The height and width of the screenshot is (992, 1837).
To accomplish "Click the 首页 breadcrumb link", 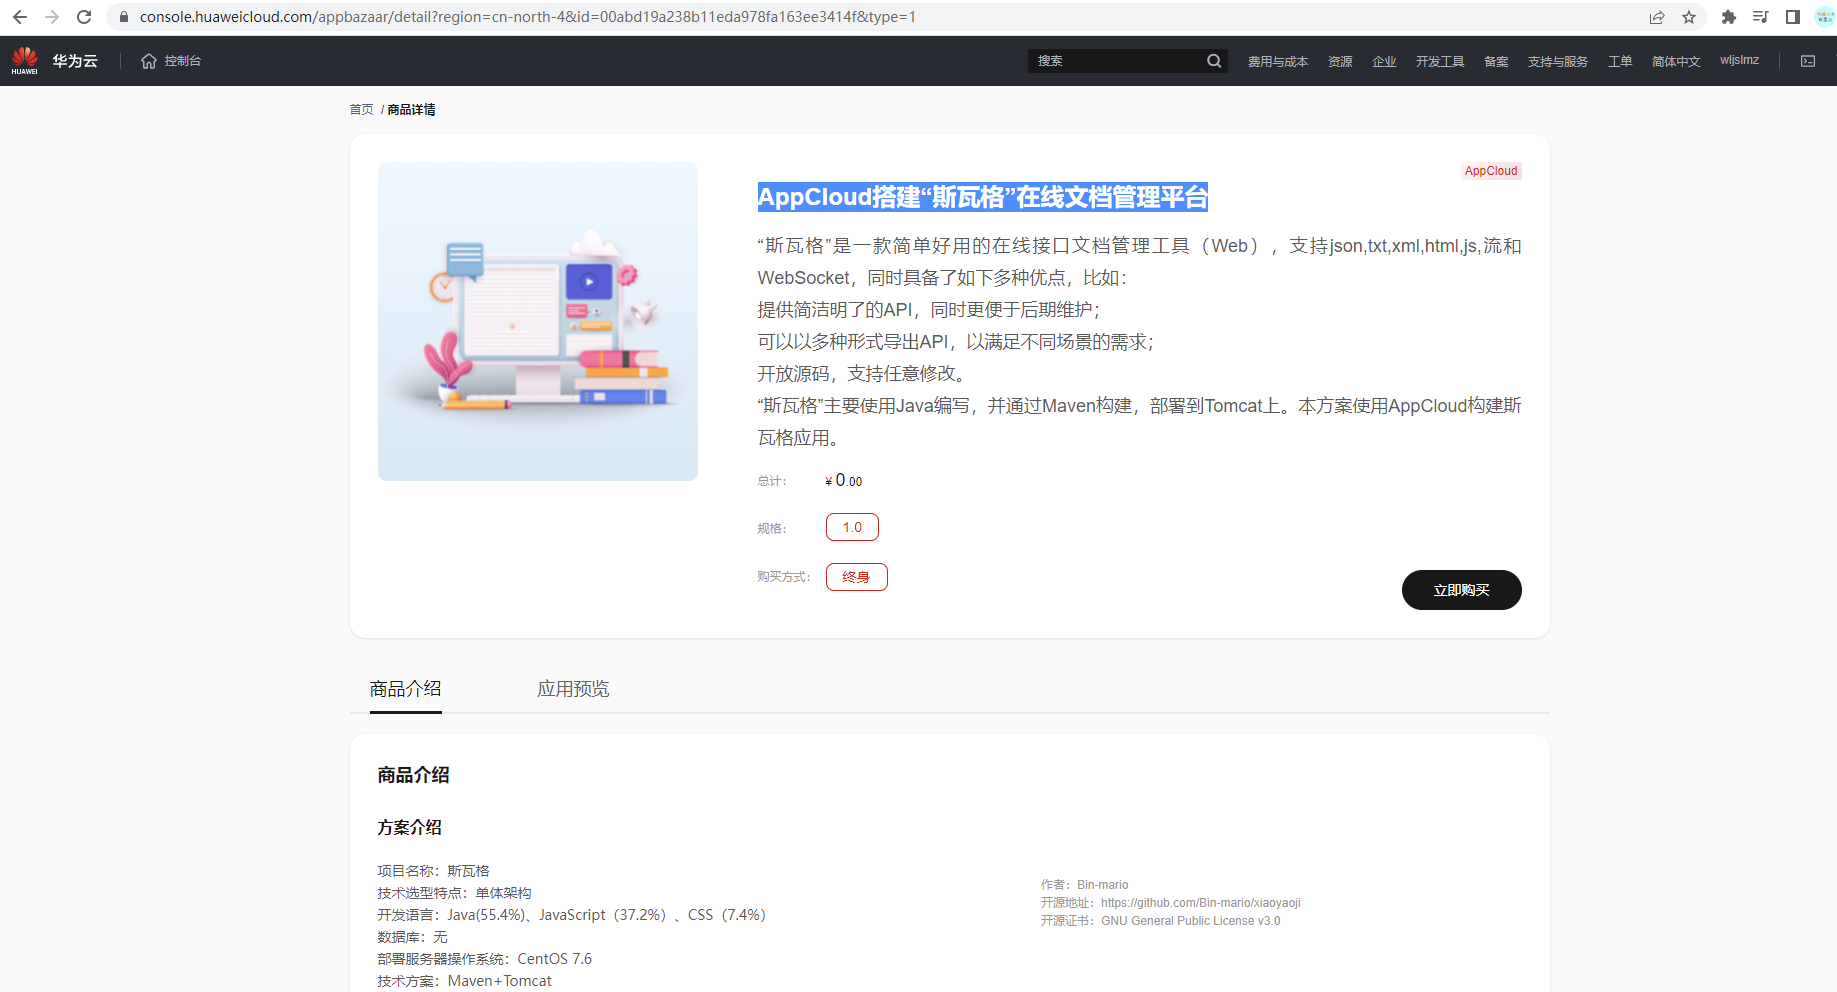I will [x=361, y=110].
